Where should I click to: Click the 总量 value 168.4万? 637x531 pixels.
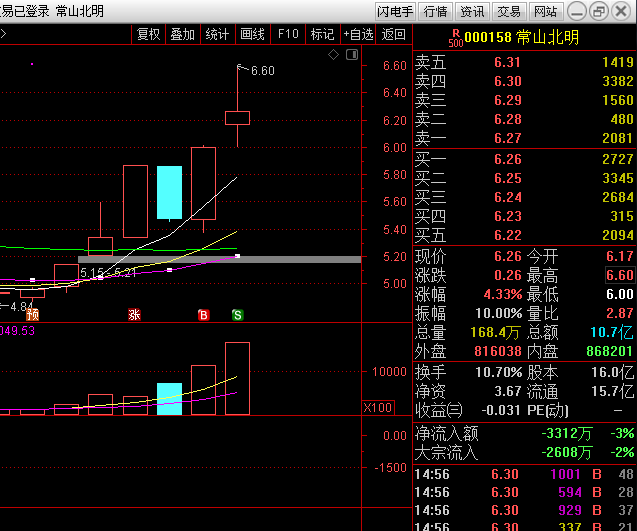point(495,332)
